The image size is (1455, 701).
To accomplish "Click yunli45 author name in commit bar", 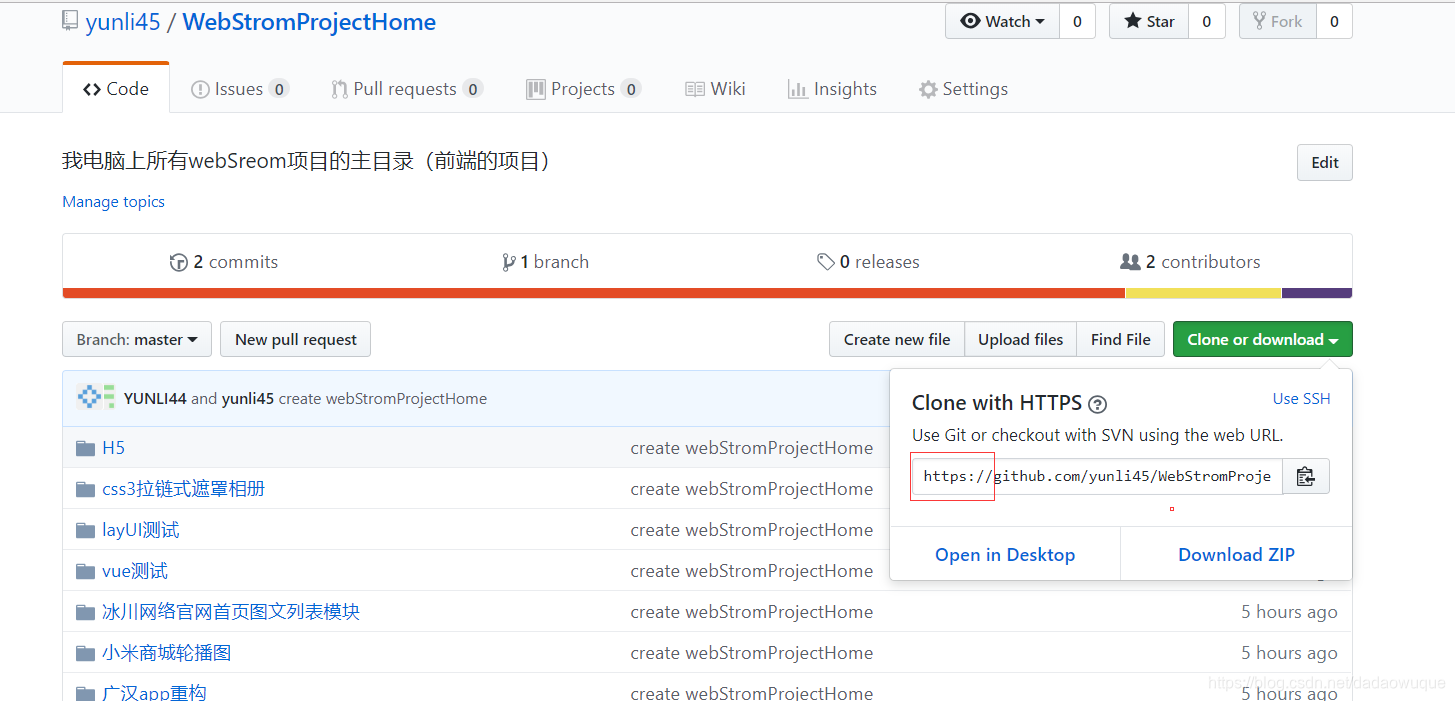I will [x=248, y=398].
